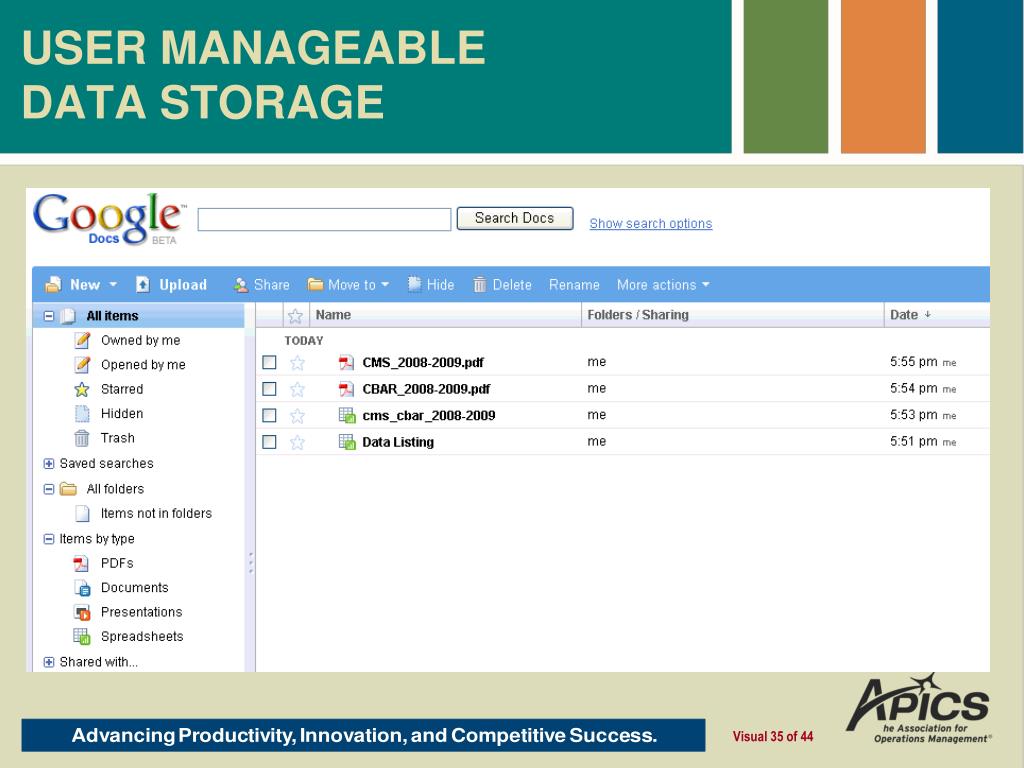Screen dimensions: 1024x768
Task: Select Starred in the sidebar
Action: (x=122, y=389)
